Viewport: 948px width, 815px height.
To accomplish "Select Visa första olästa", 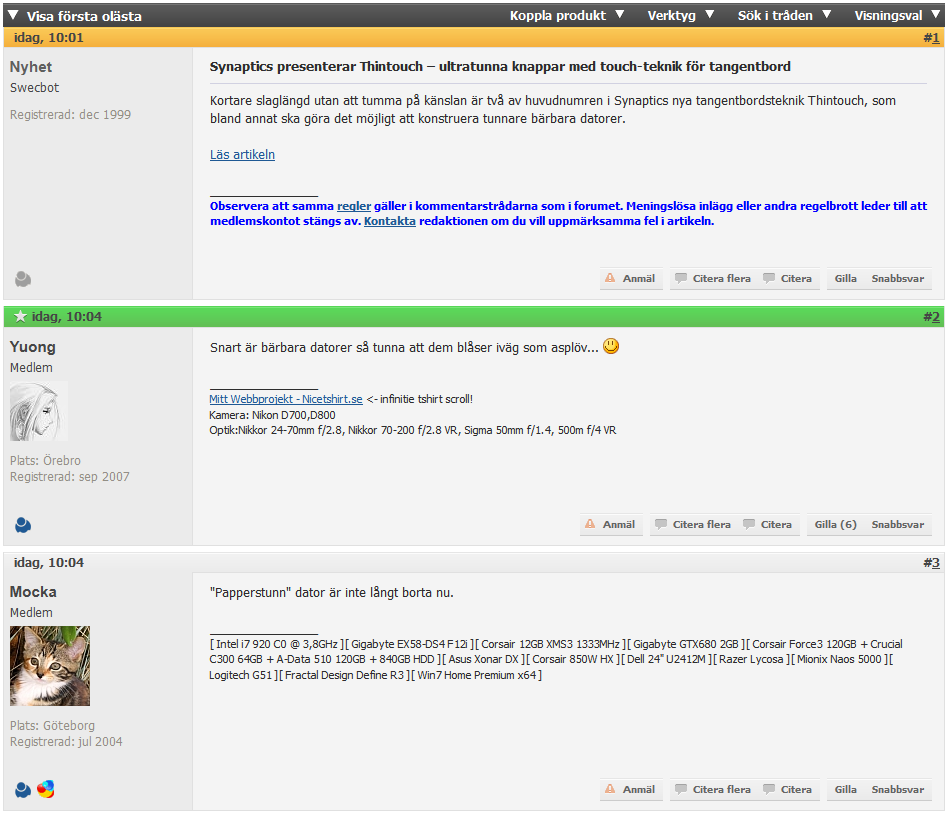I will [76, 16].
